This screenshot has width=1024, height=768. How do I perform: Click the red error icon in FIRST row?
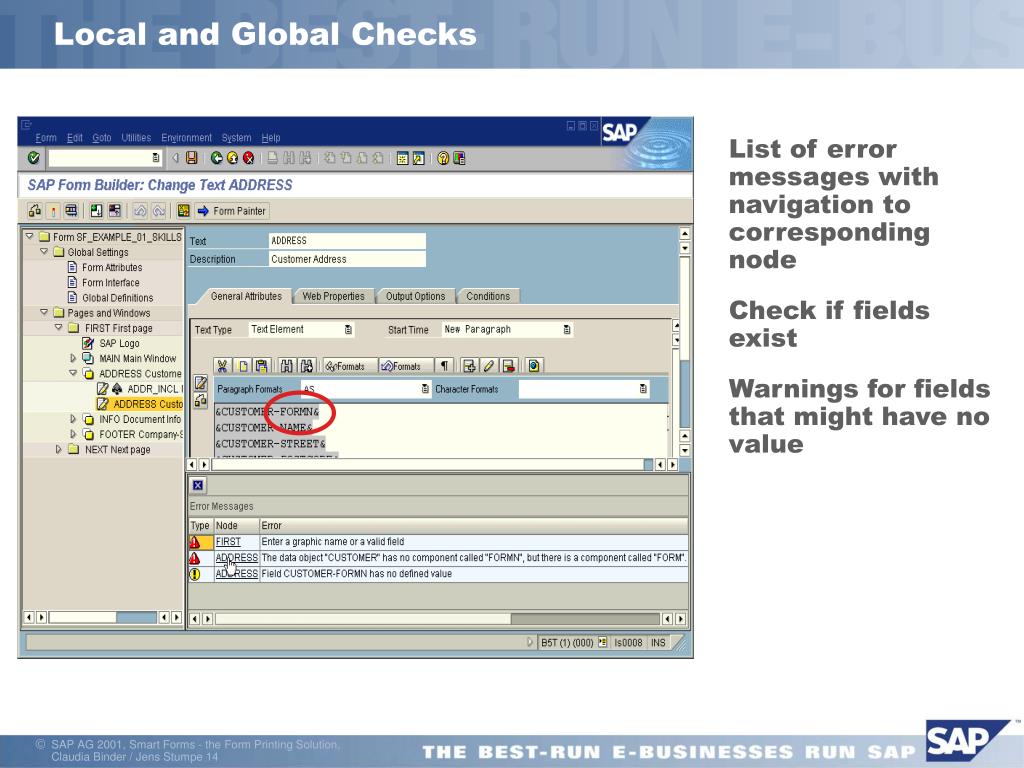(x=195, y=542)
